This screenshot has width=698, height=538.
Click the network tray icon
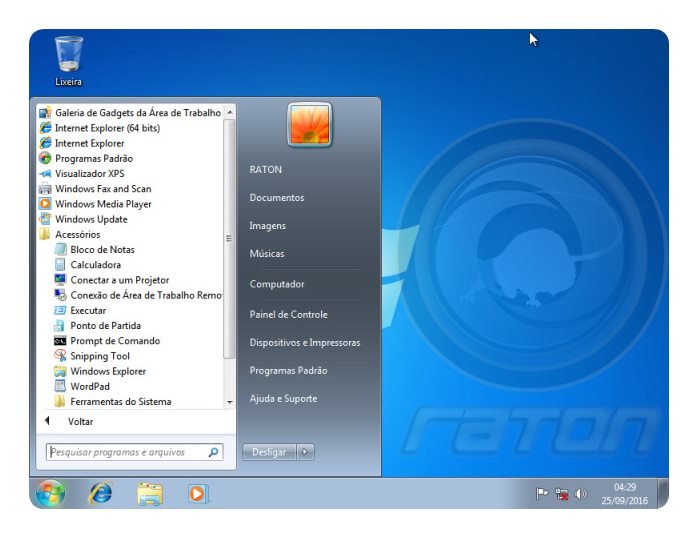561,494
